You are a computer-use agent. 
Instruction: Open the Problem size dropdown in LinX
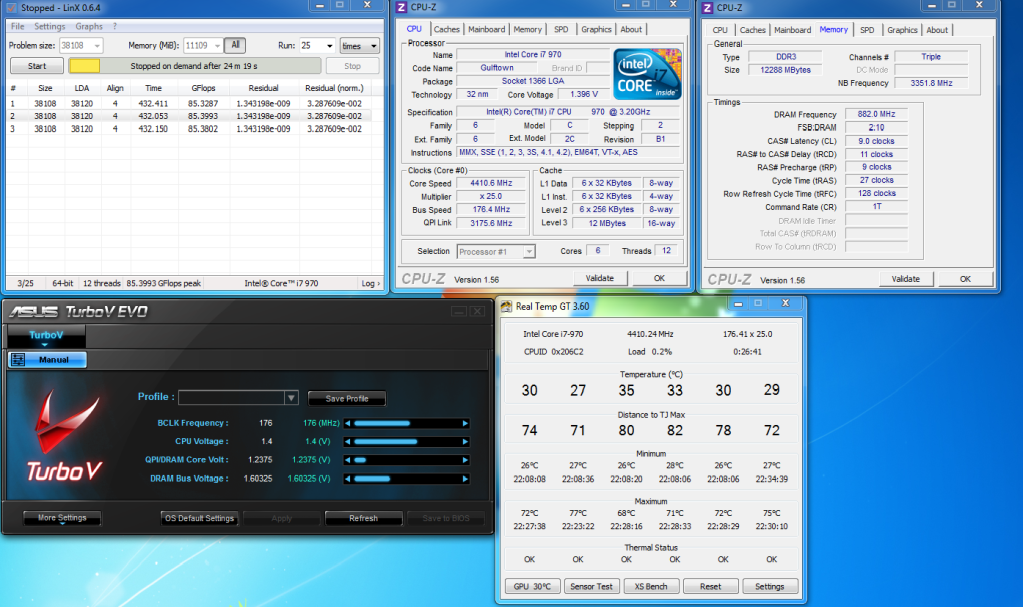[x=97, y=46]
